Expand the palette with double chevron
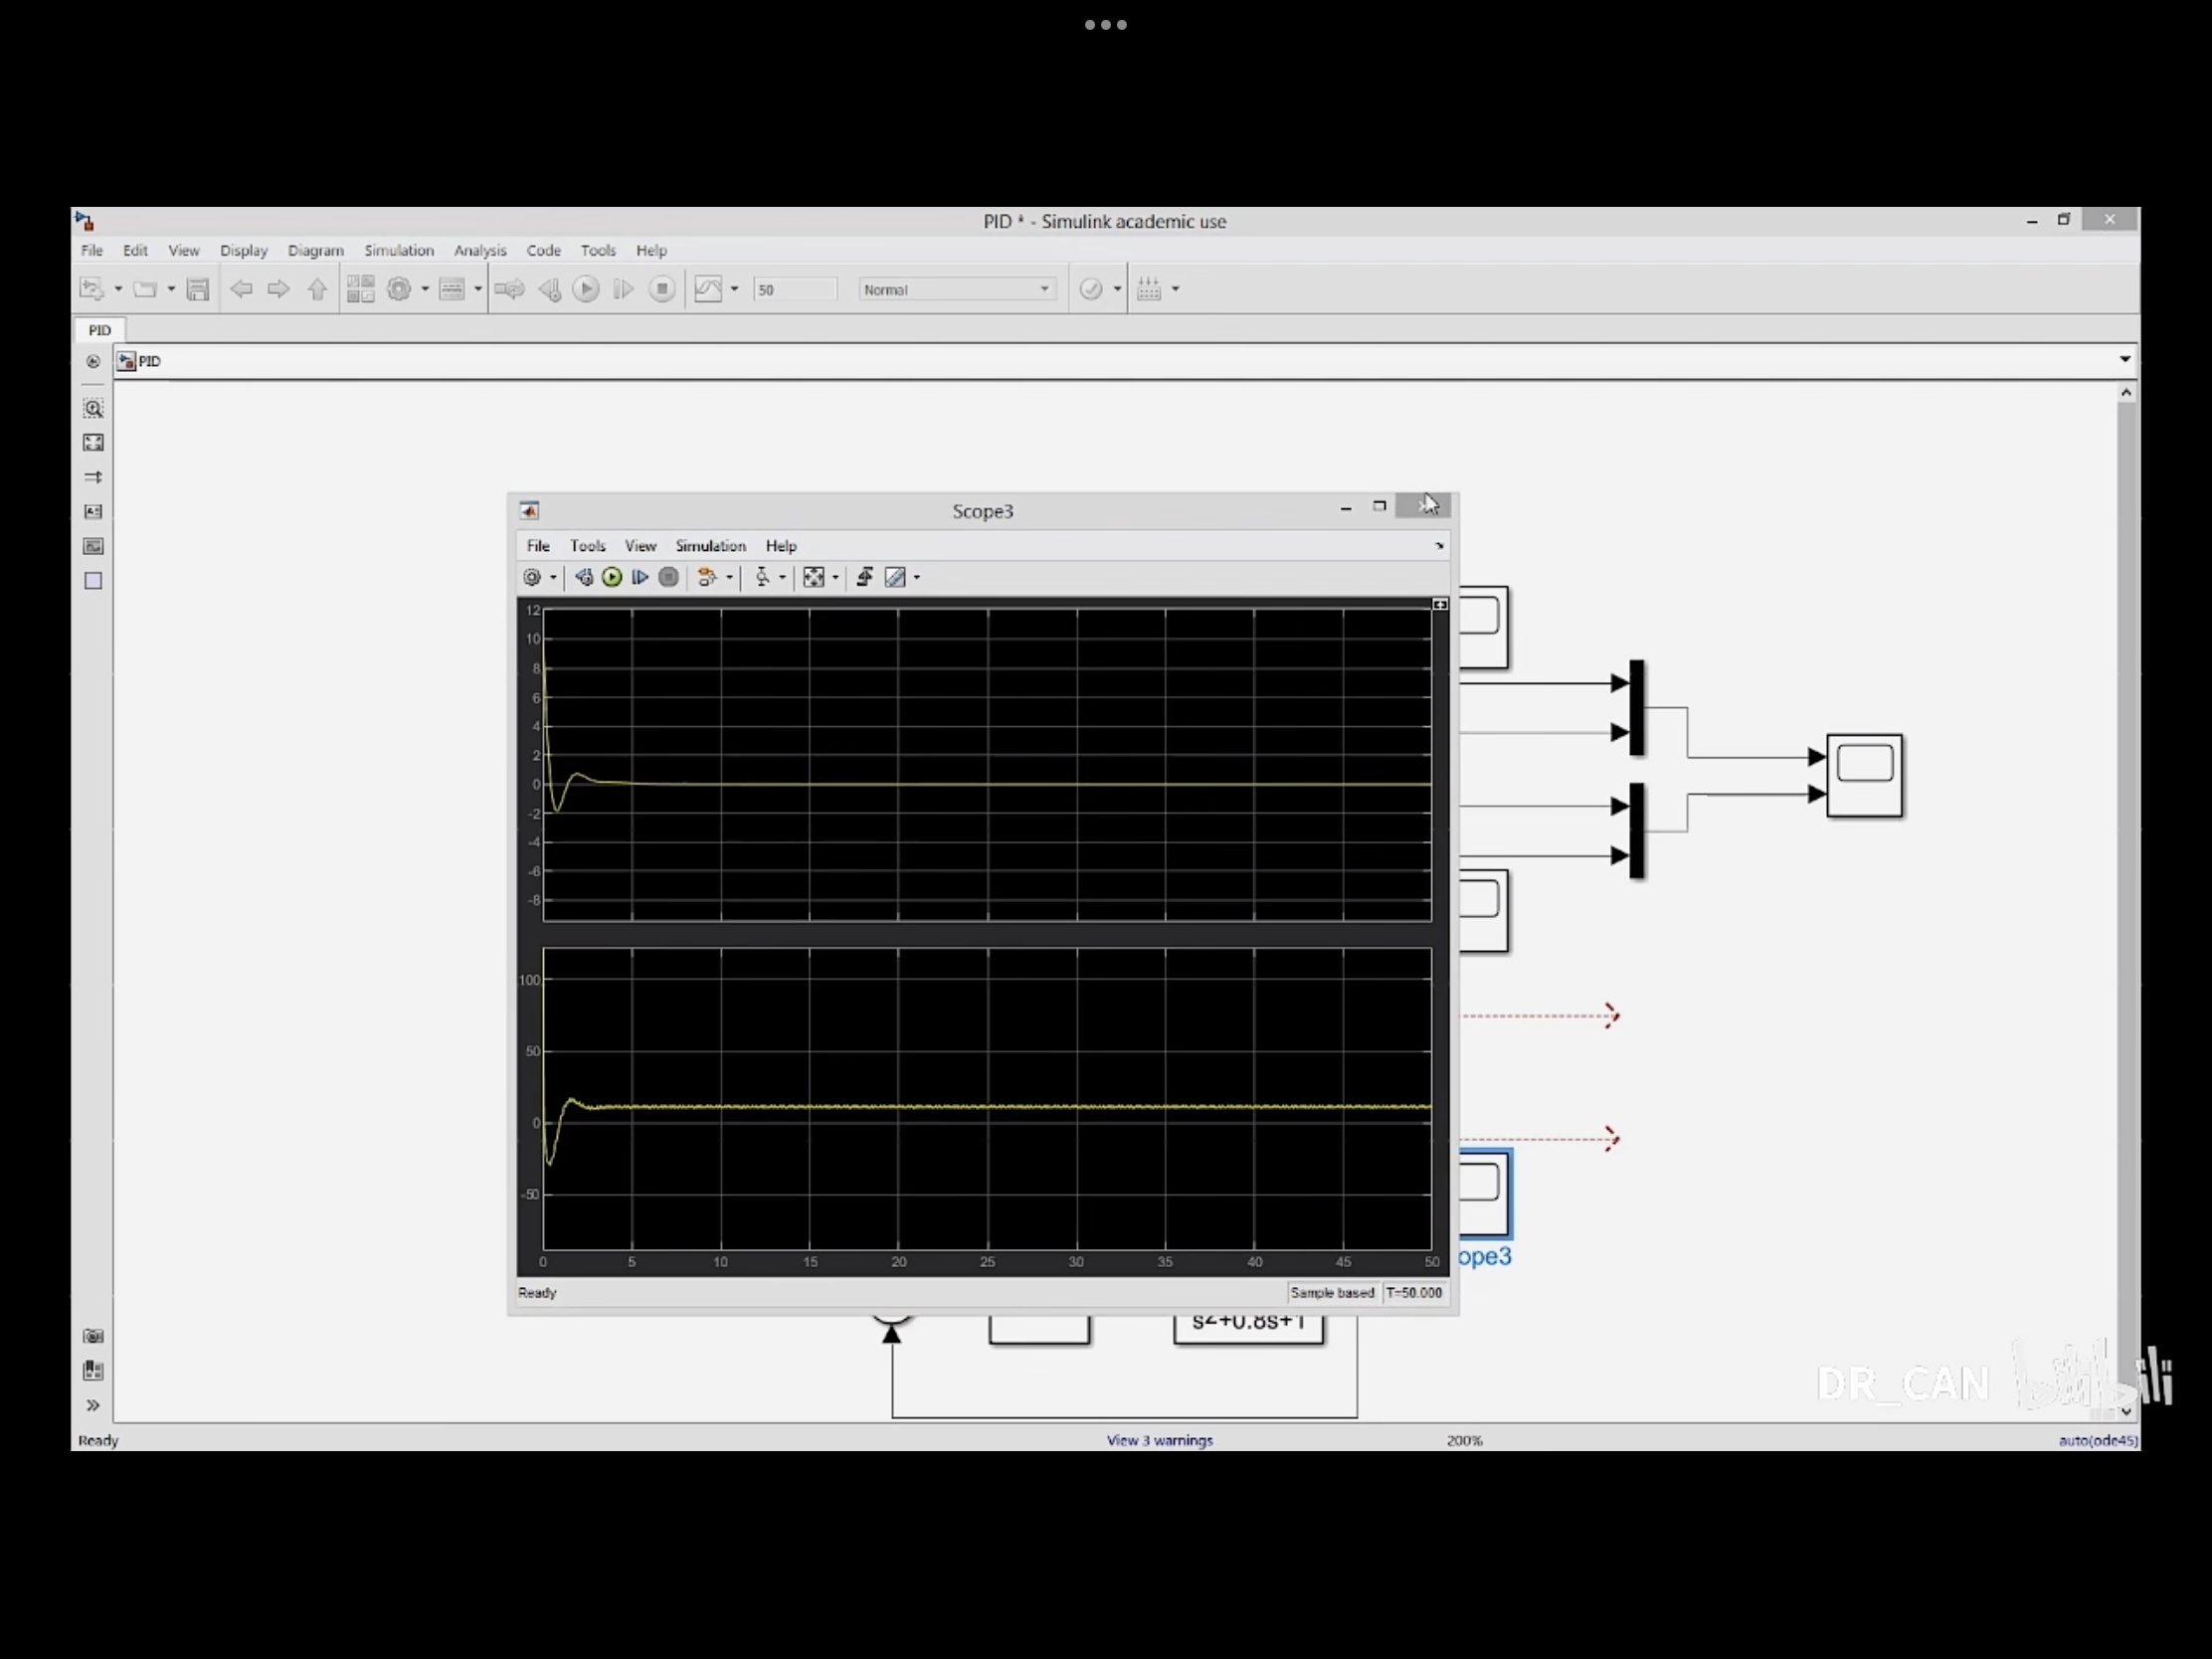 [x=93, y=1405]
